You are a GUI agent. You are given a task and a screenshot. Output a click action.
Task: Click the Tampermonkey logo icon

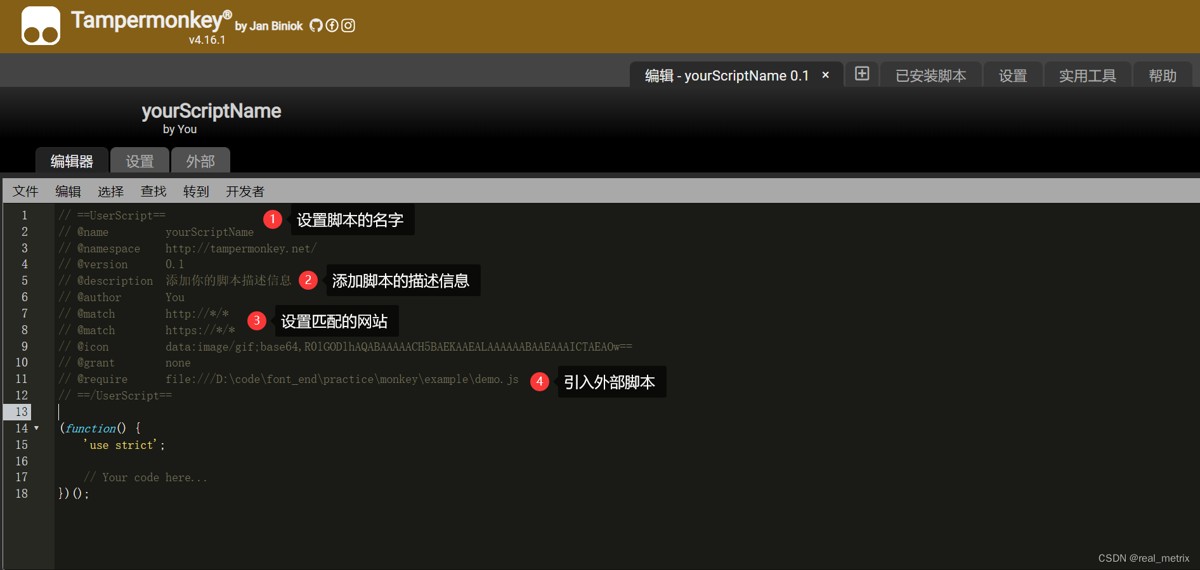[x=41, y=26]
